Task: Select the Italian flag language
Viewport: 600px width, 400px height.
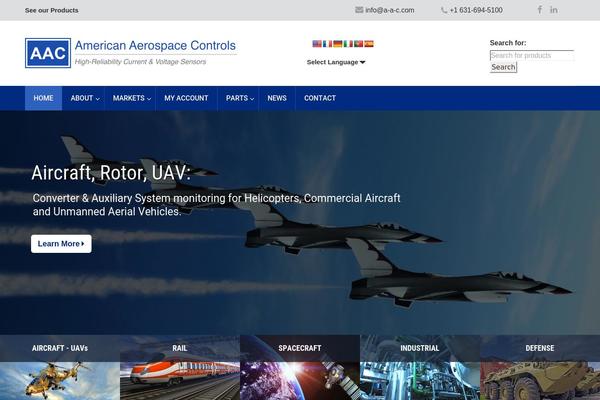Action: [348, 44]
